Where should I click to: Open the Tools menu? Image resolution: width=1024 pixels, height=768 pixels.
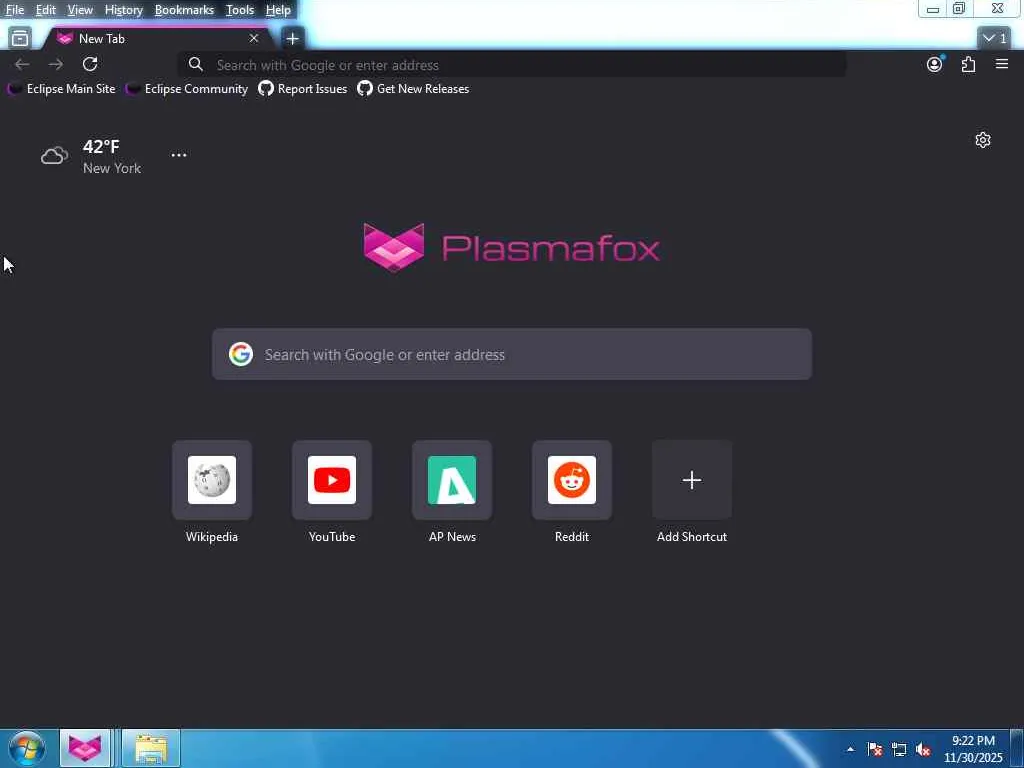(240, 10)
